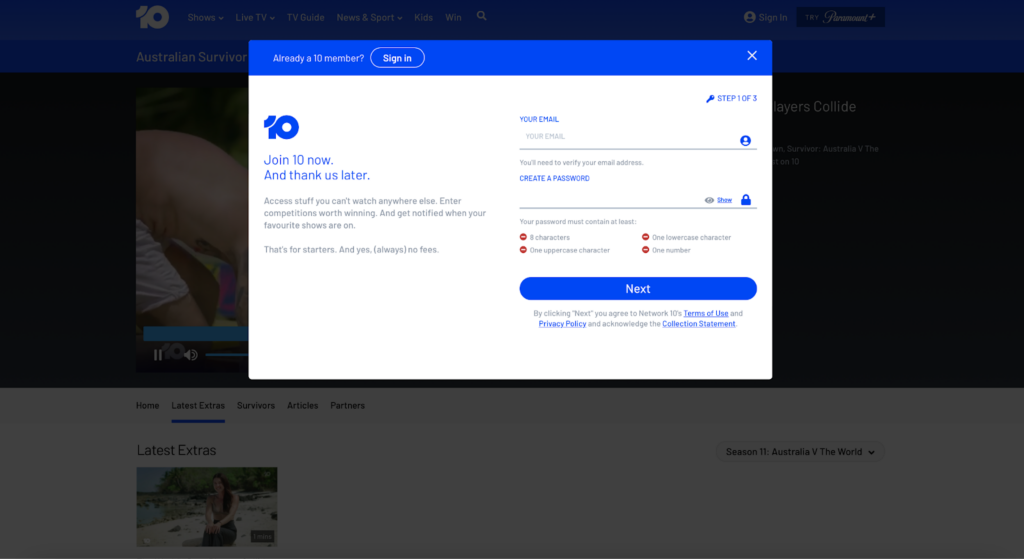
Task: Click the red icon beside 8 characters
Action: (x=523, y=237)
